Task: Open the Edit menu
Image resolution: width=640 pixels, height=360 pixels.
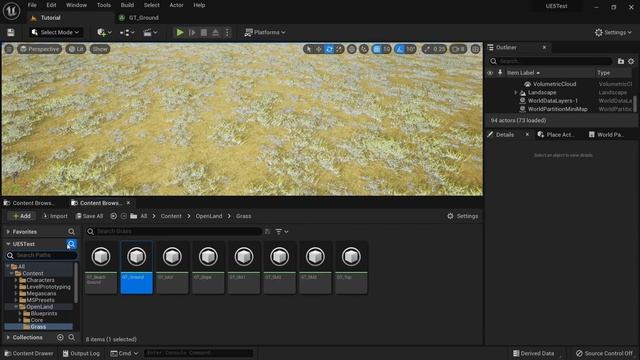Action: pos(51,5)
